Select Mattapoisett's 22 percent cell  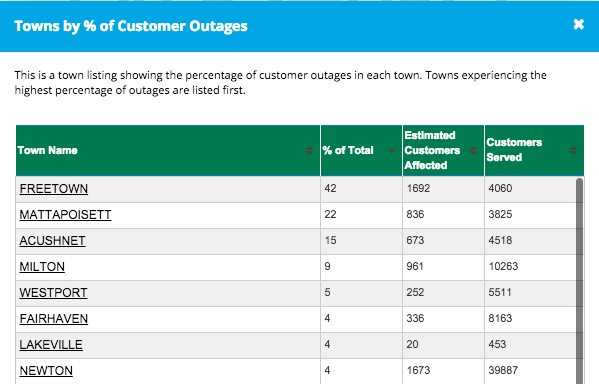[361, 215]
